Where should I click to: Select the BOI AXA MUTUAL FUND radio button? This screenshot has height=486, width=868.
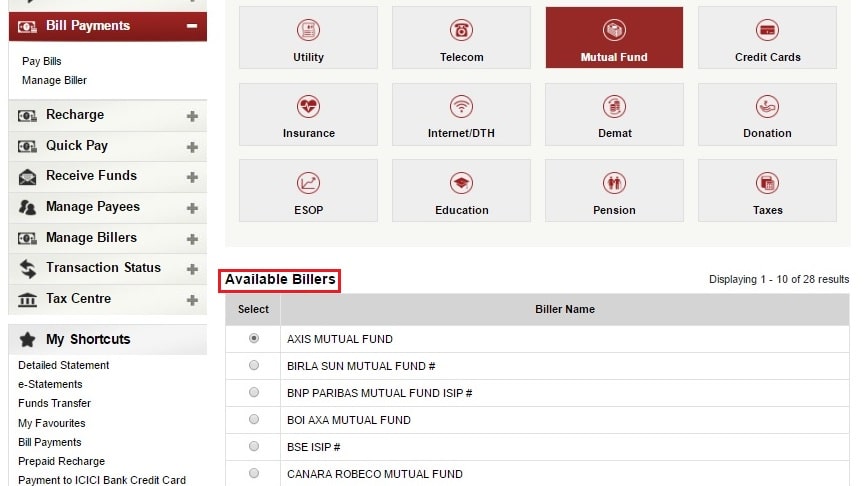[x=254, y=419]
